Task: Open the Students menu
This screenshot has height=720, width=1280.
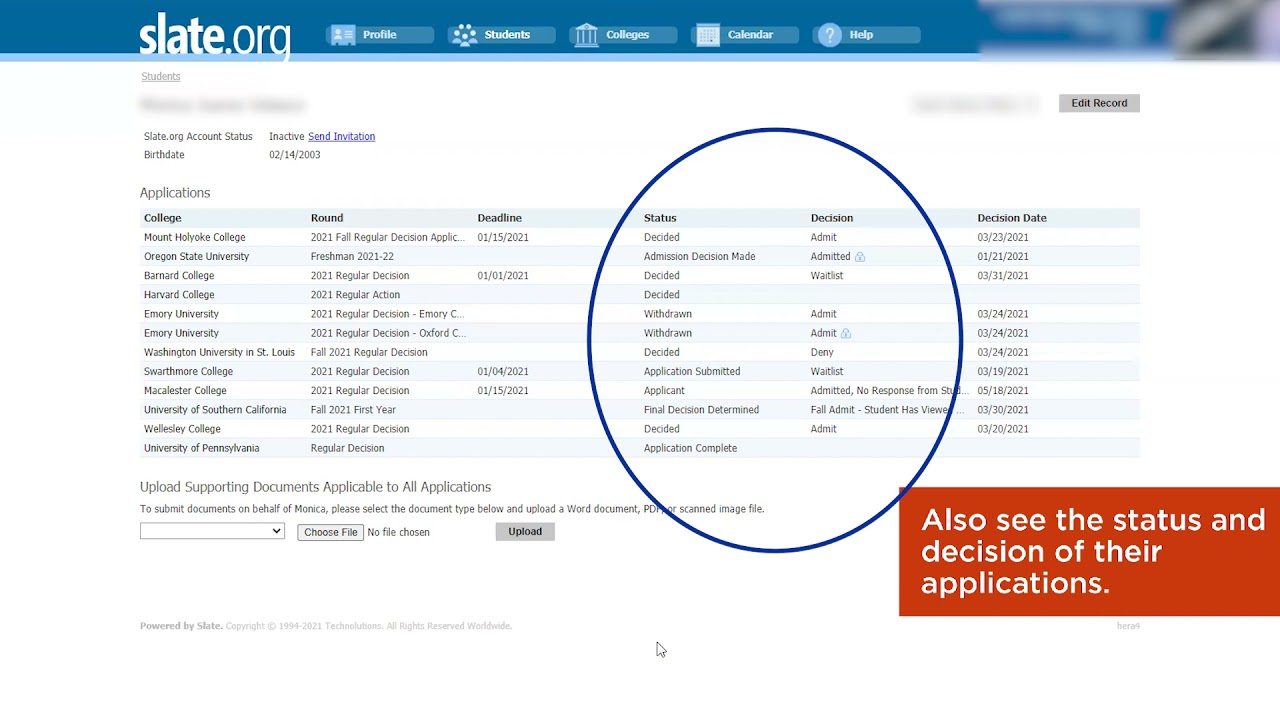Action: (502, 35)
